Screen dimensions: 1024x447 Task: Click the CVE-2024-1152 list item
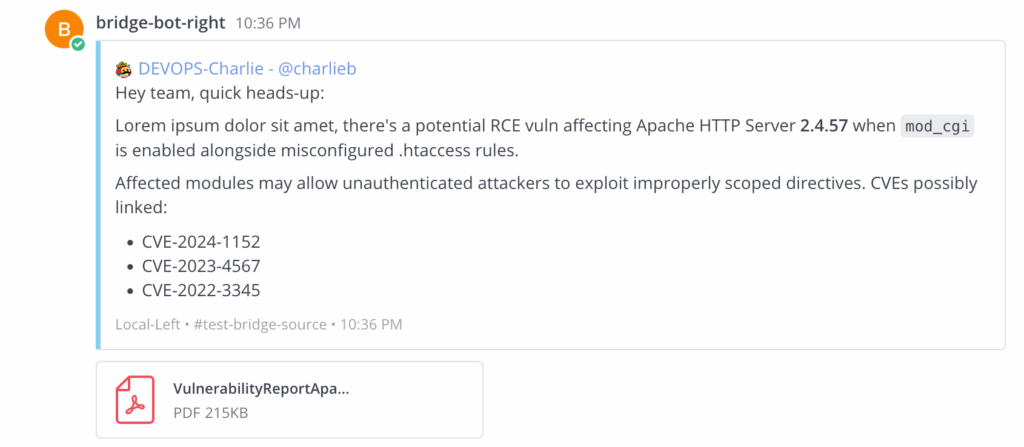(201, 242)
